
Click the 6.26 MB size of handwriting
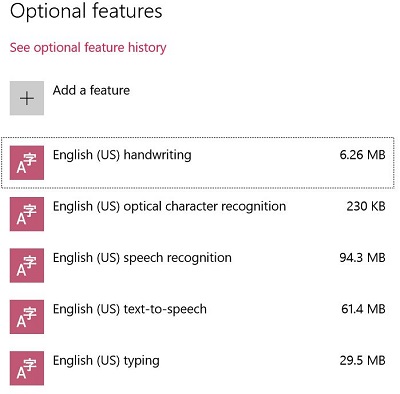pyautogui.click(x=362, y=155)
